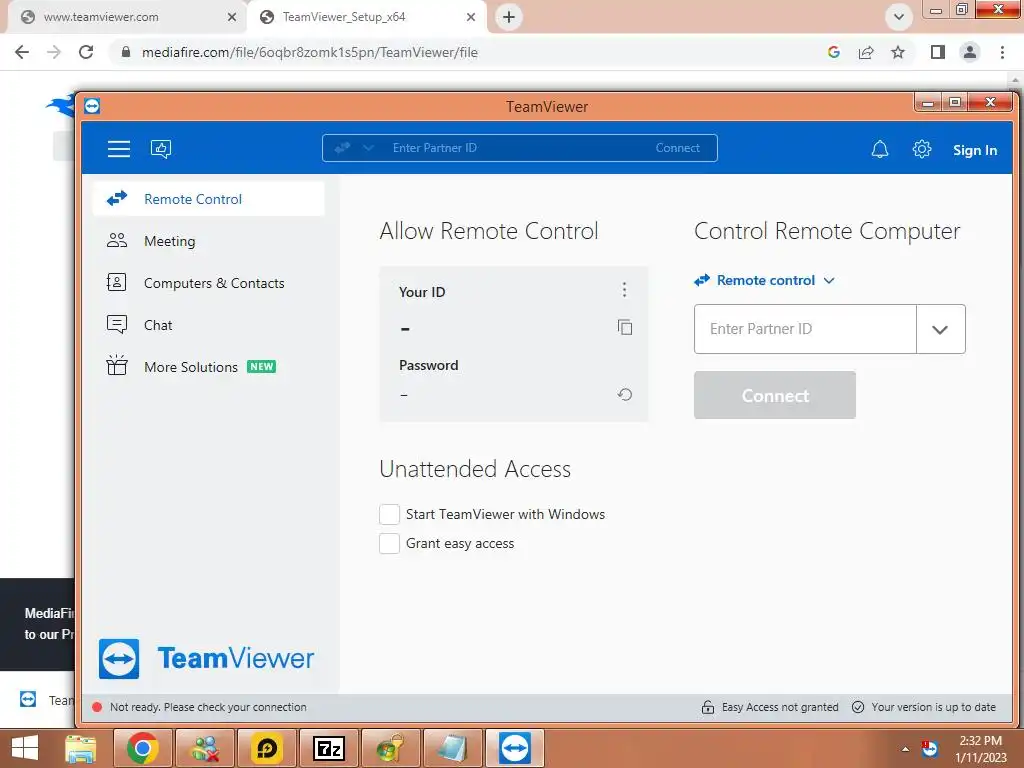Open the TeamViewer hamburger menu
The image size is (1024, 768).
tap(119, 149)
